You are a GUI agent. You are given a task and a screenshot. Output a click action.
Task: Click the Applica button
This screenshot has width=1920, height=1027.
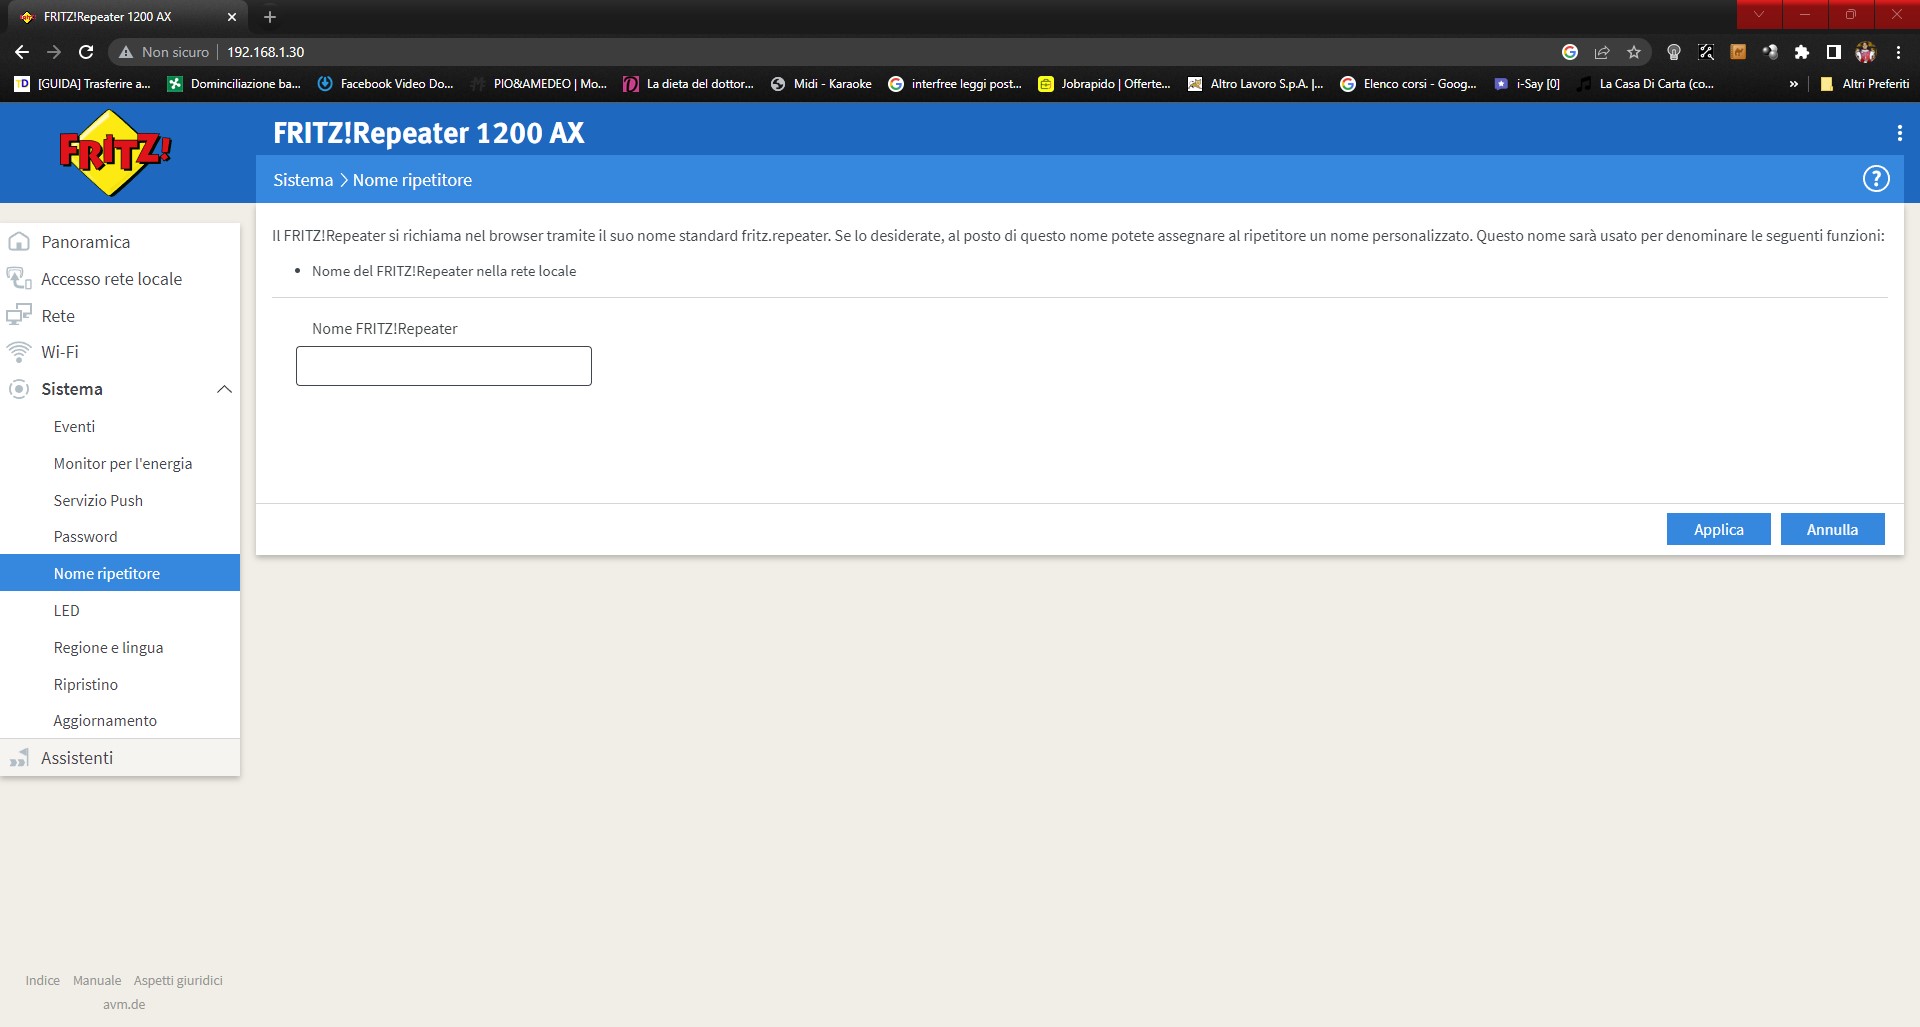click(x=1718, y=529)
